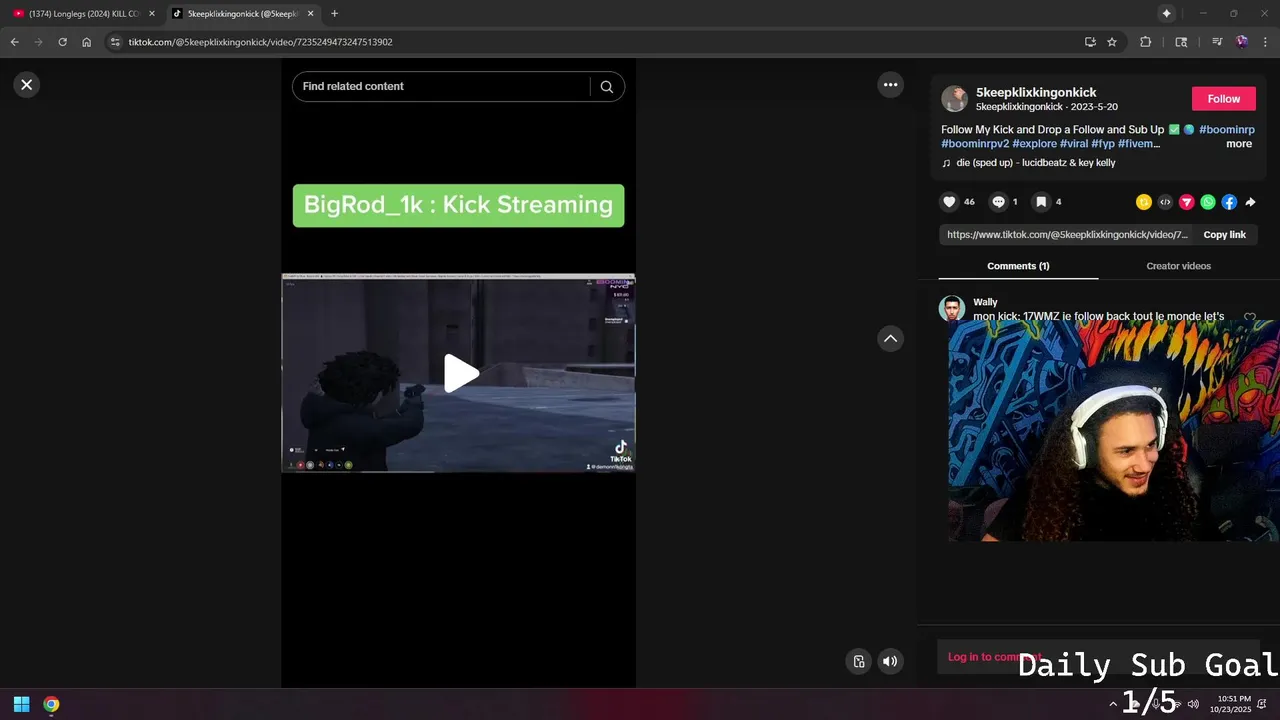Viewport: 1280px width, 720px height.
Task: Go to the previous video with the up chevron
Action: (890, 339)
